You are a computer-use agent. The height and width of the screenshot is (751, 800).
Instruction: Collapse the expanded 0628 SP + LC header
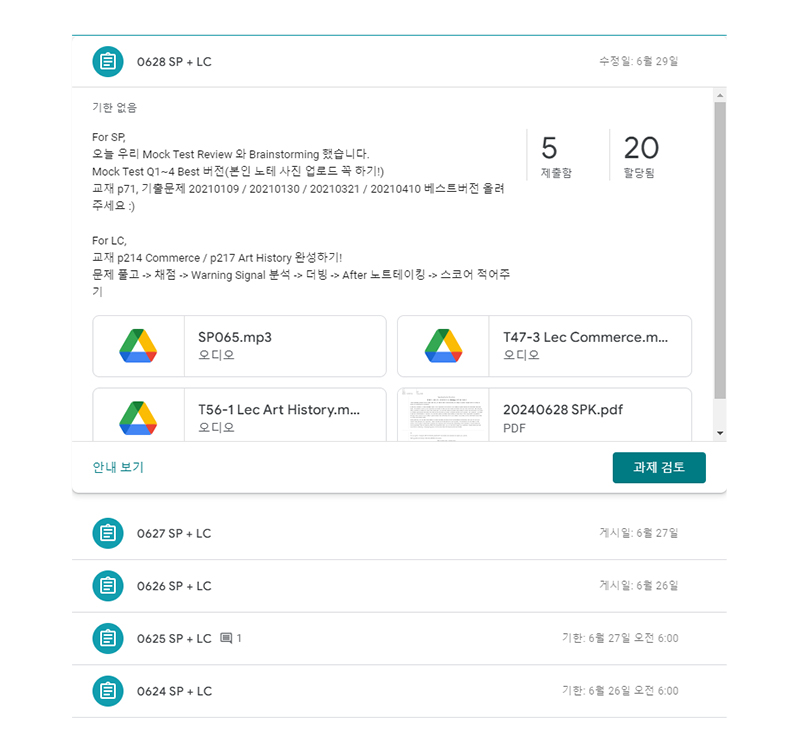pyautogui.click(x=400, y=62)
